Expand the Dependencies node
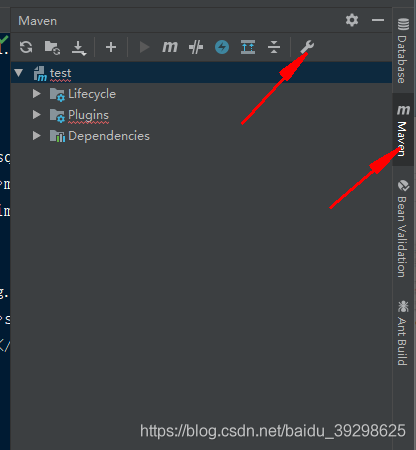416x450 pixels. (x=37, y=136)
